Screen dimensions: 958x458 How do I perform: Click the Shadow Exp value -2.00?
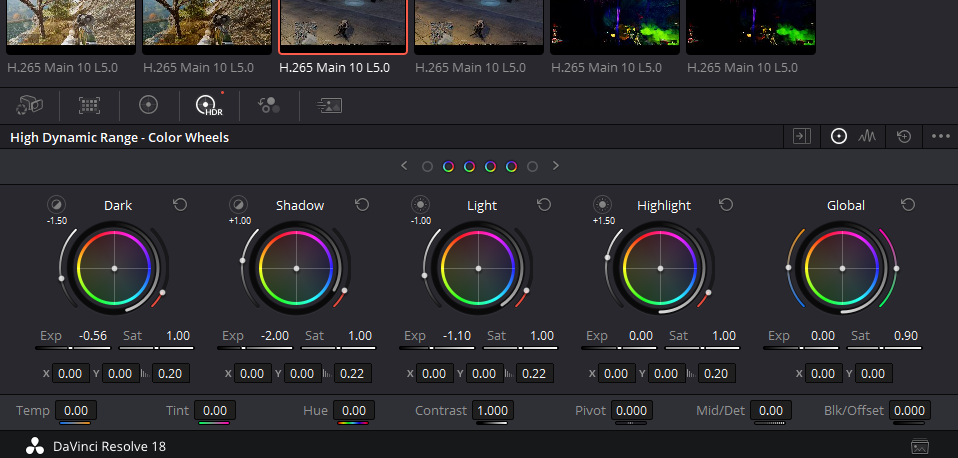[275, 335]
